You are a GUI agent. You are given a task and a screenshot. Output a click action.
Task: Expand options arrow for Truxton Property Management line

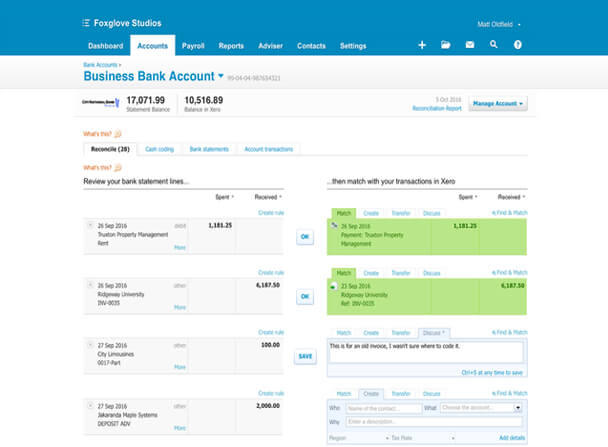90,225
